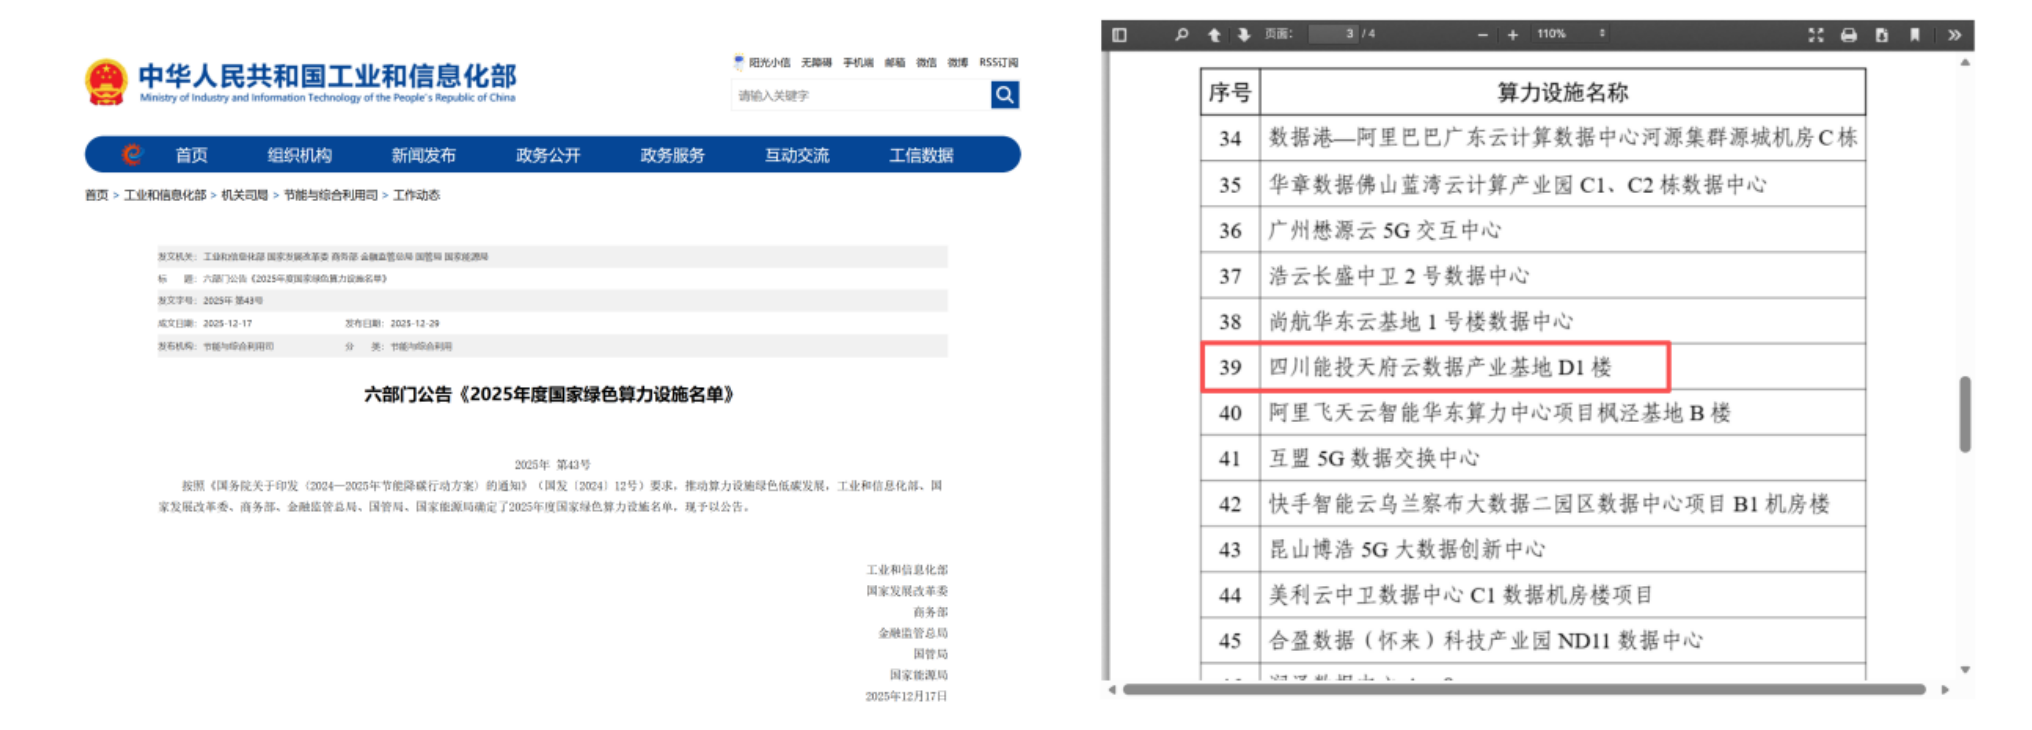Viewport: 2032px width, 730px height.
Task: Open 新闻发布 in the navigation bar
Action: coord(423,155)
